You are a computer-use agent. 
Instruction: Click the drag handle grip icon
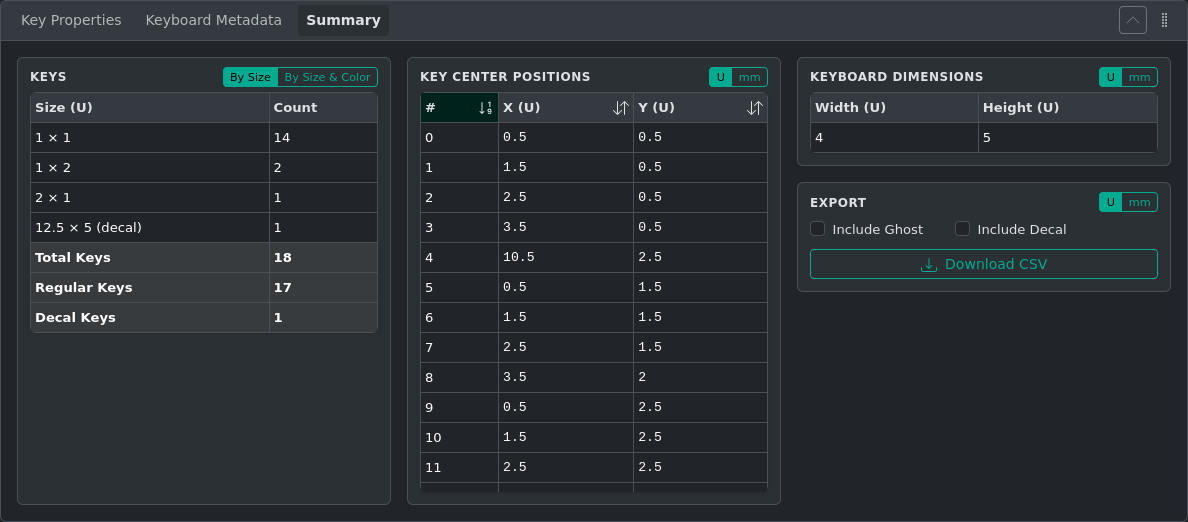pyautogui.click(x=1164, y=20)
